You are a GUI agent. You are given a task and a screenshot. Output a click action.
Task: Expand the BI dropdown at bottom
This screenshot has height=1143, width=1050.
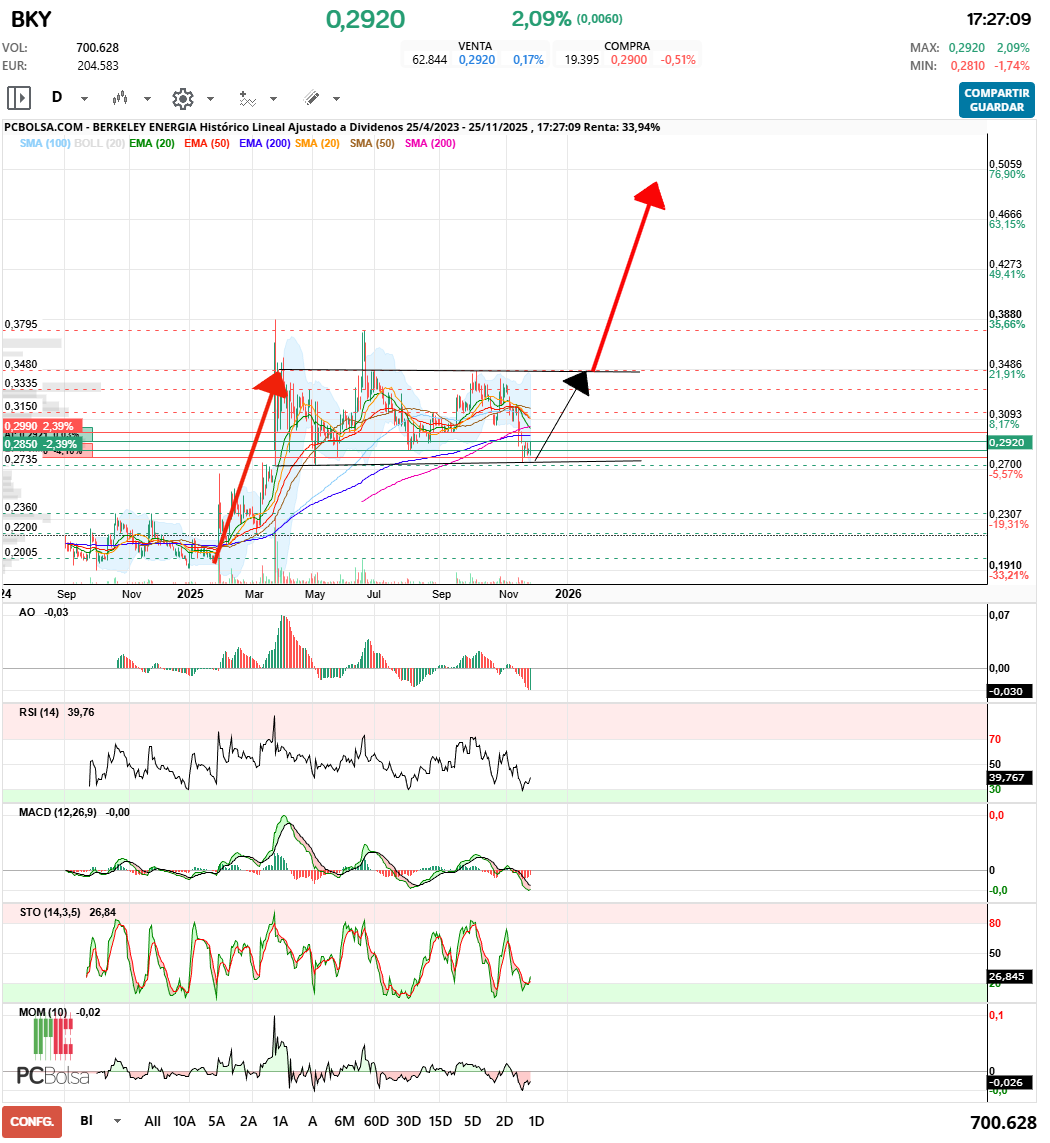[x=118, y=1121]
